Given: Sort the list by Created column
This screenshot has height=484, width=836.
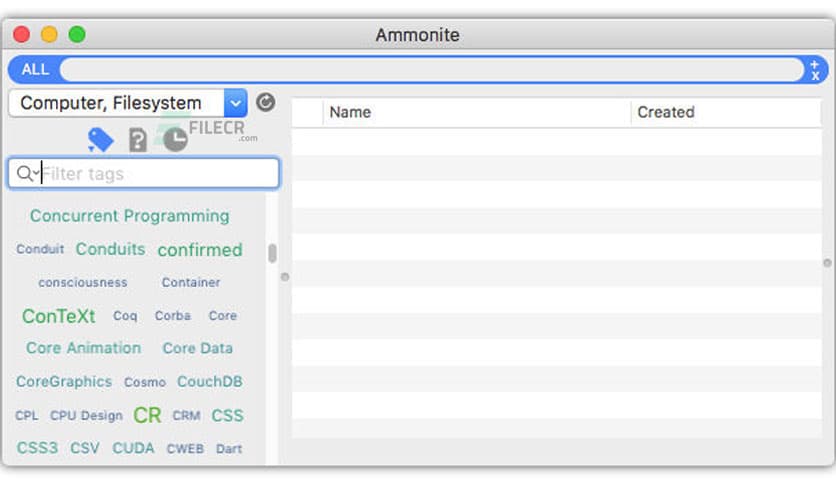Looking at the screenshot, I should coord(725,112).
